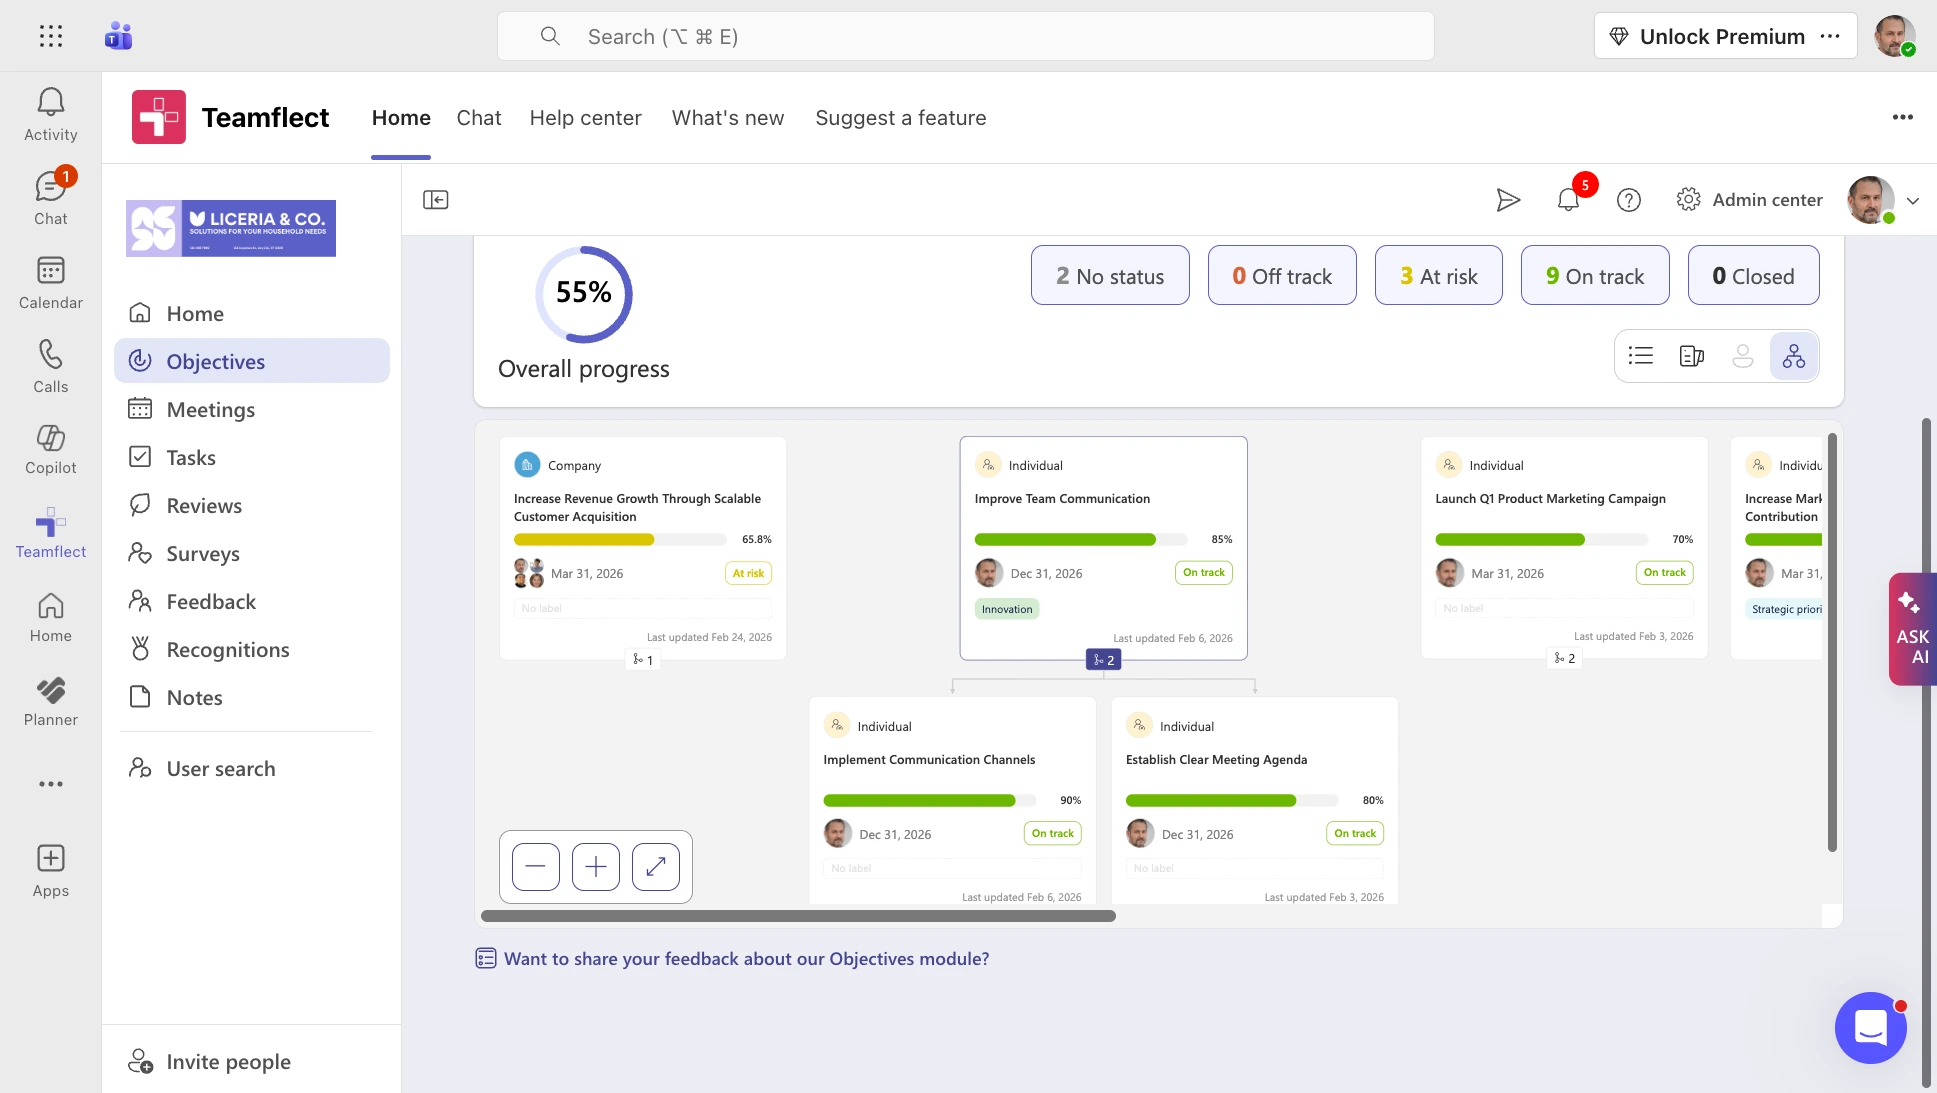Open Microsoft Teams Calendar
The height and width of the screenshot is (1093, 1937).
(x=51, y=281)
